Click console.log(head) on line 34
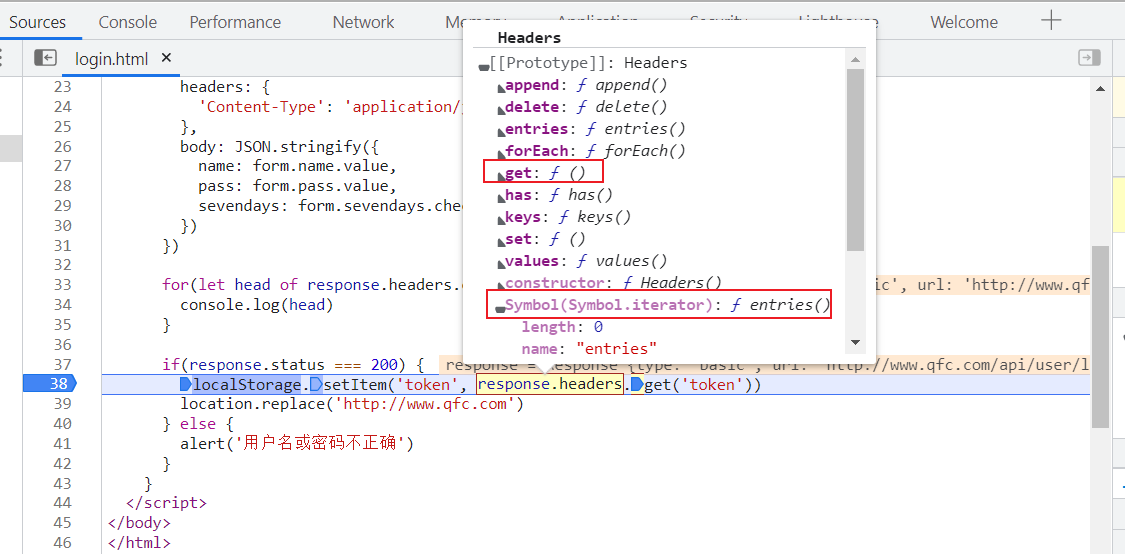Viewport: 1125px width, 554px height. pos(257,305)
